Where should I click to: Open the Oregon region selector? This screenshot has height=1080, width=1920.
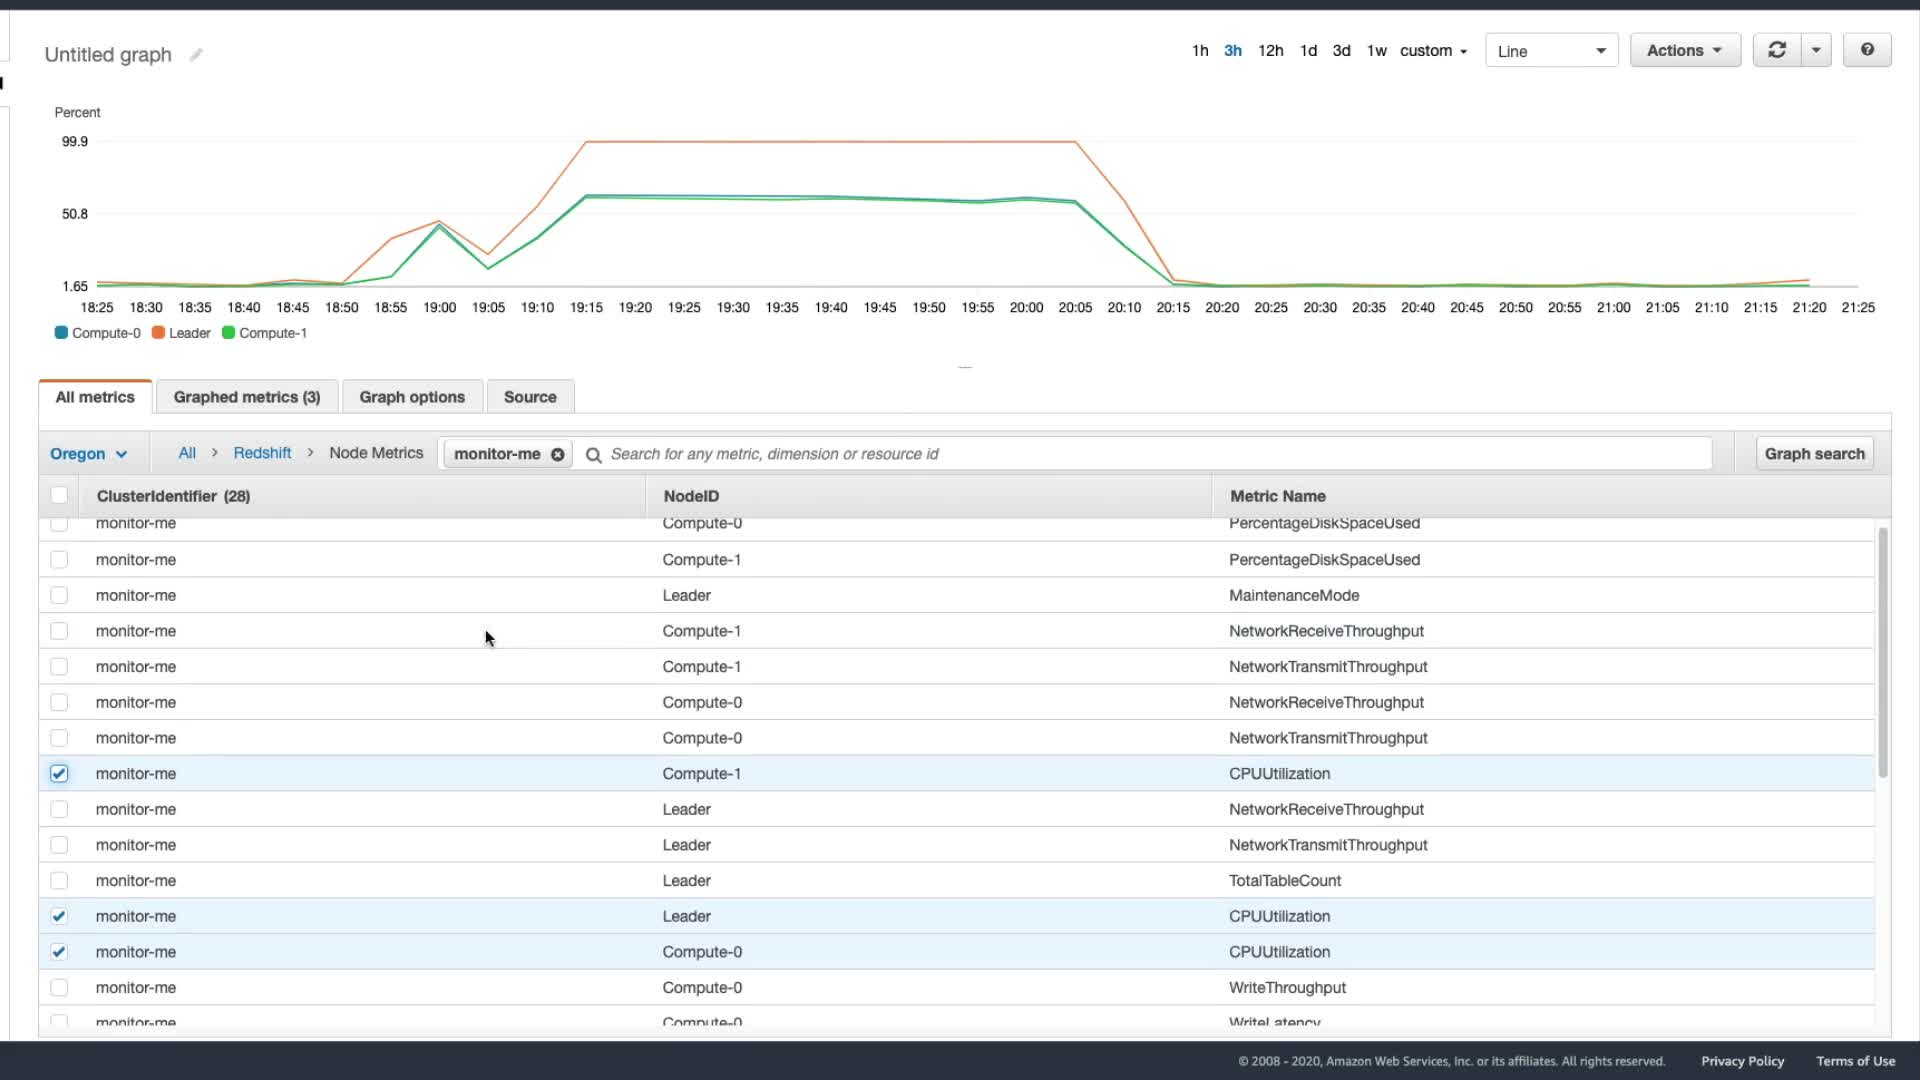88,454
